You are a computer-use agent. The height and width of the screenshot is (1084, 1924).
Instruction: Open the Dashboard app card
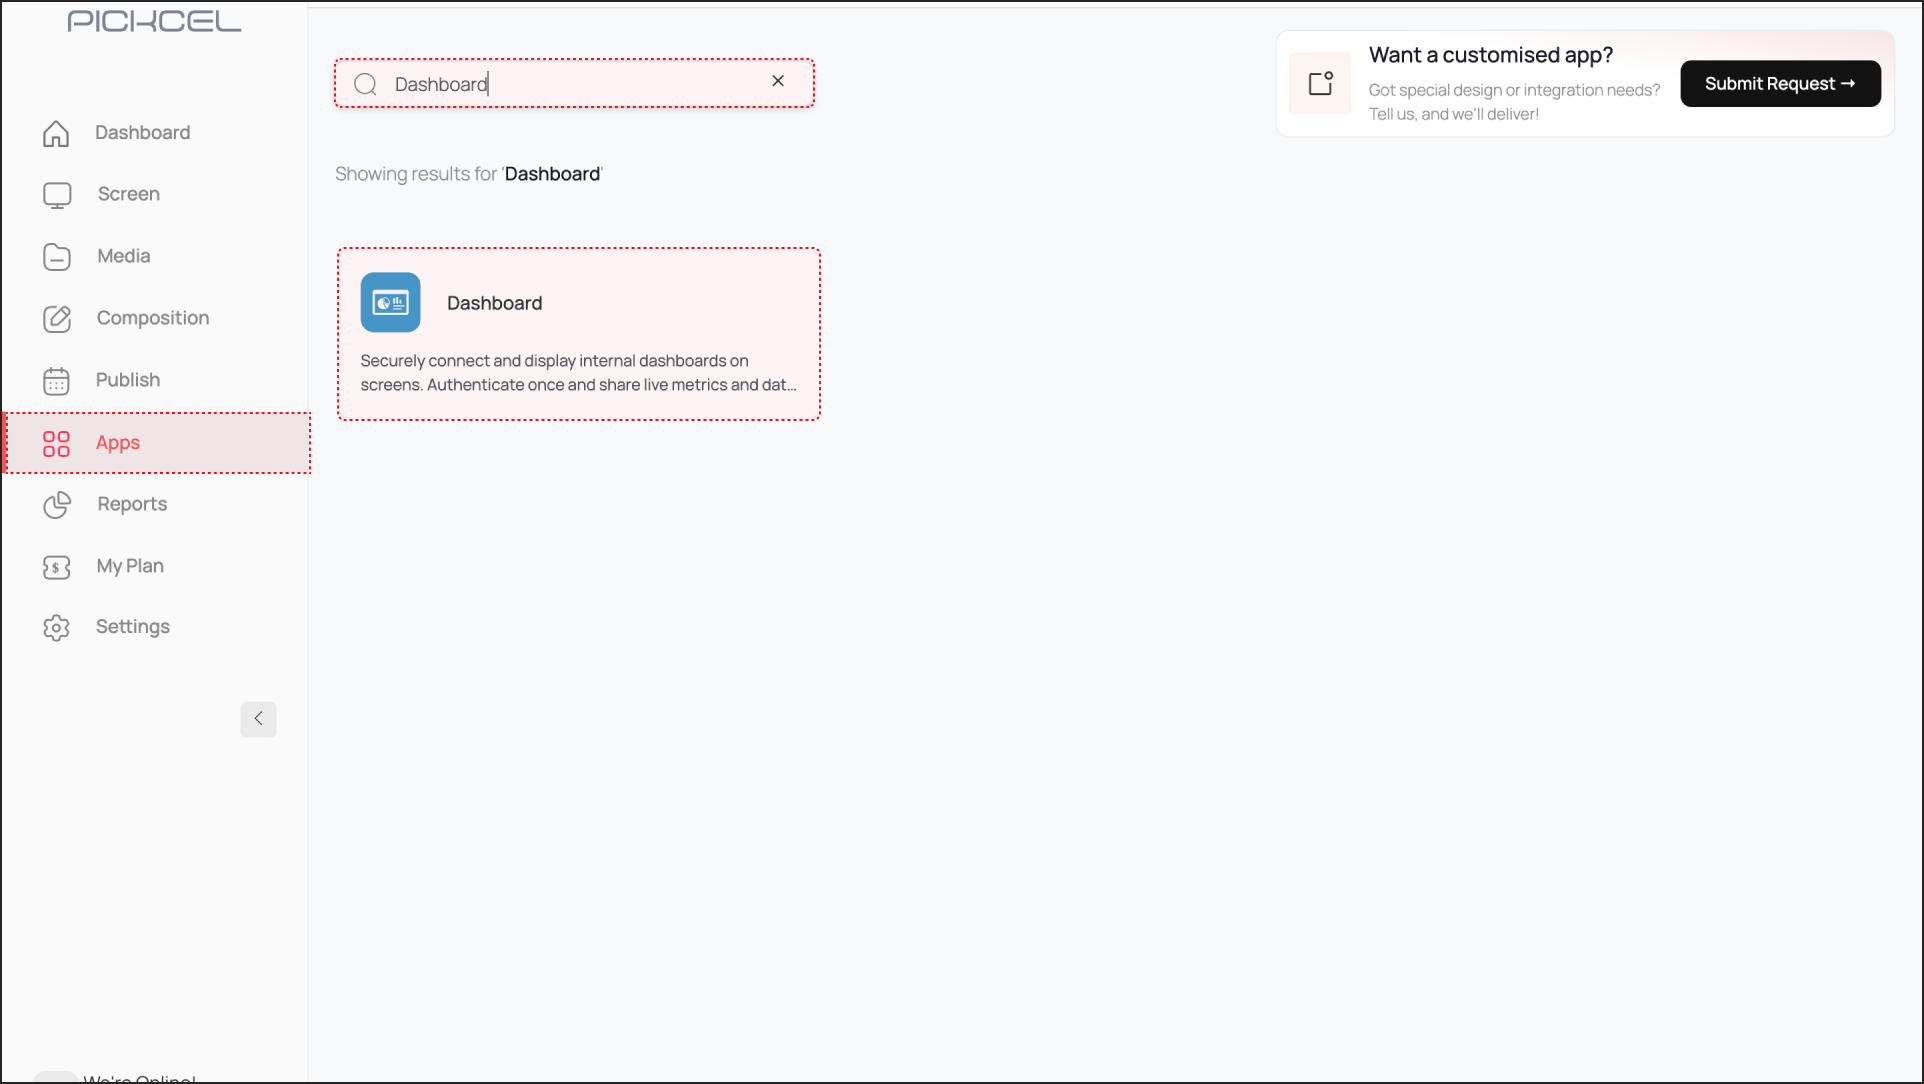[578, 334]
